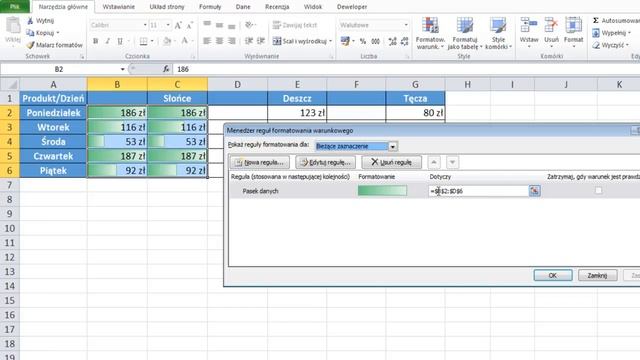Switch to the Układ strony tab

[167, 7]
